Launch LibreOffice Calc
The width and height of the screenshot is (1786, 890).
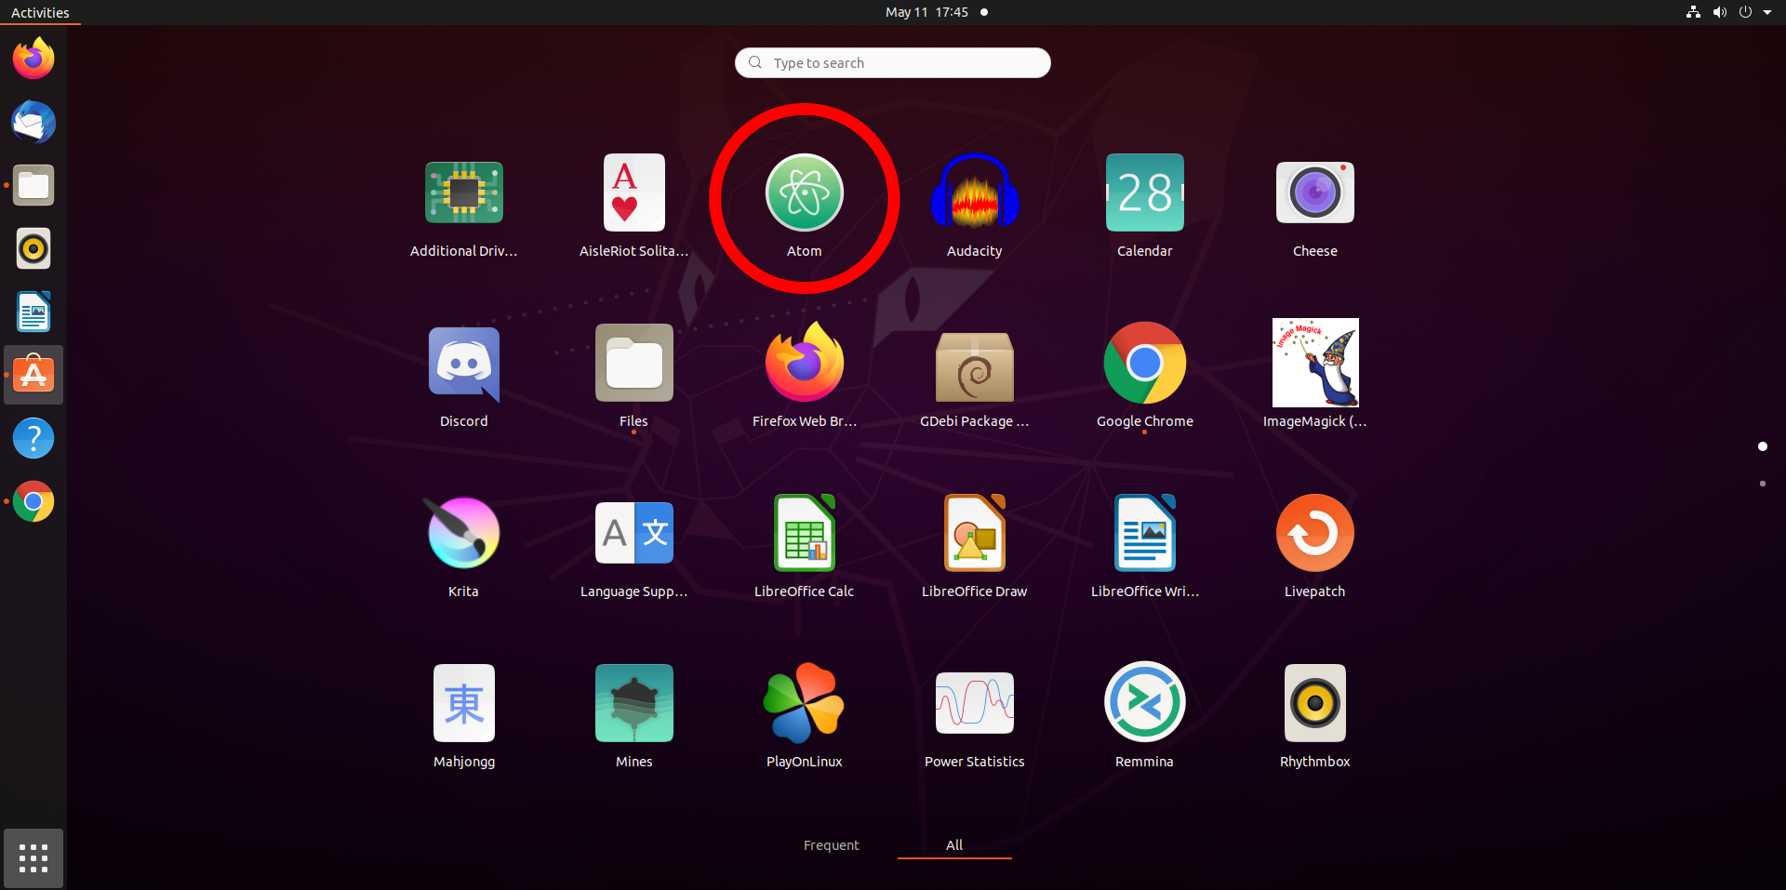coord(804,534)
